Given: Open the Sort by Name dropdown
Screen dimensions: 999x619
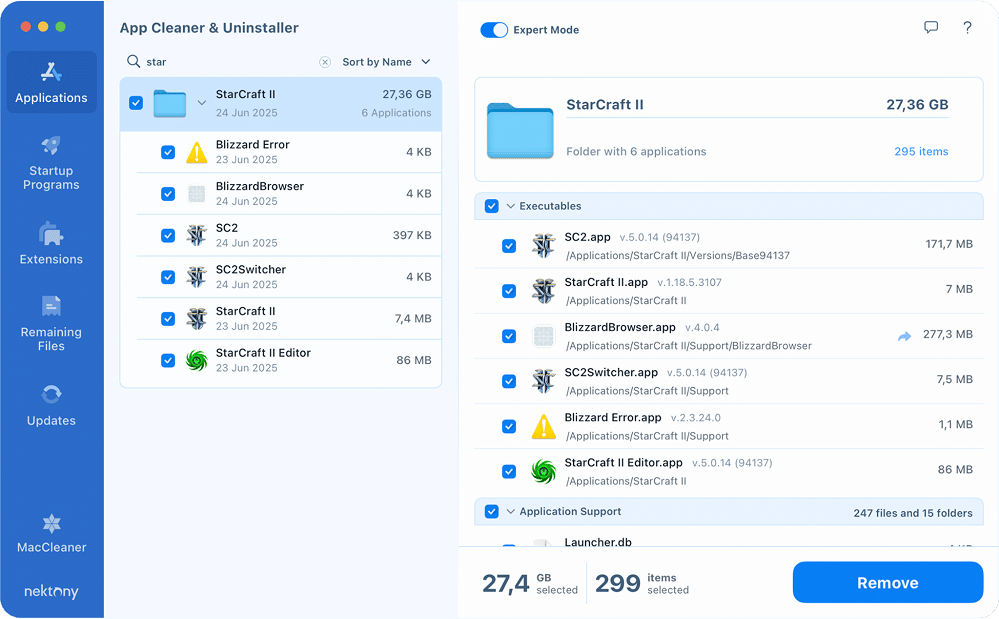Looking at the screenshot, I should click(387, 62).
